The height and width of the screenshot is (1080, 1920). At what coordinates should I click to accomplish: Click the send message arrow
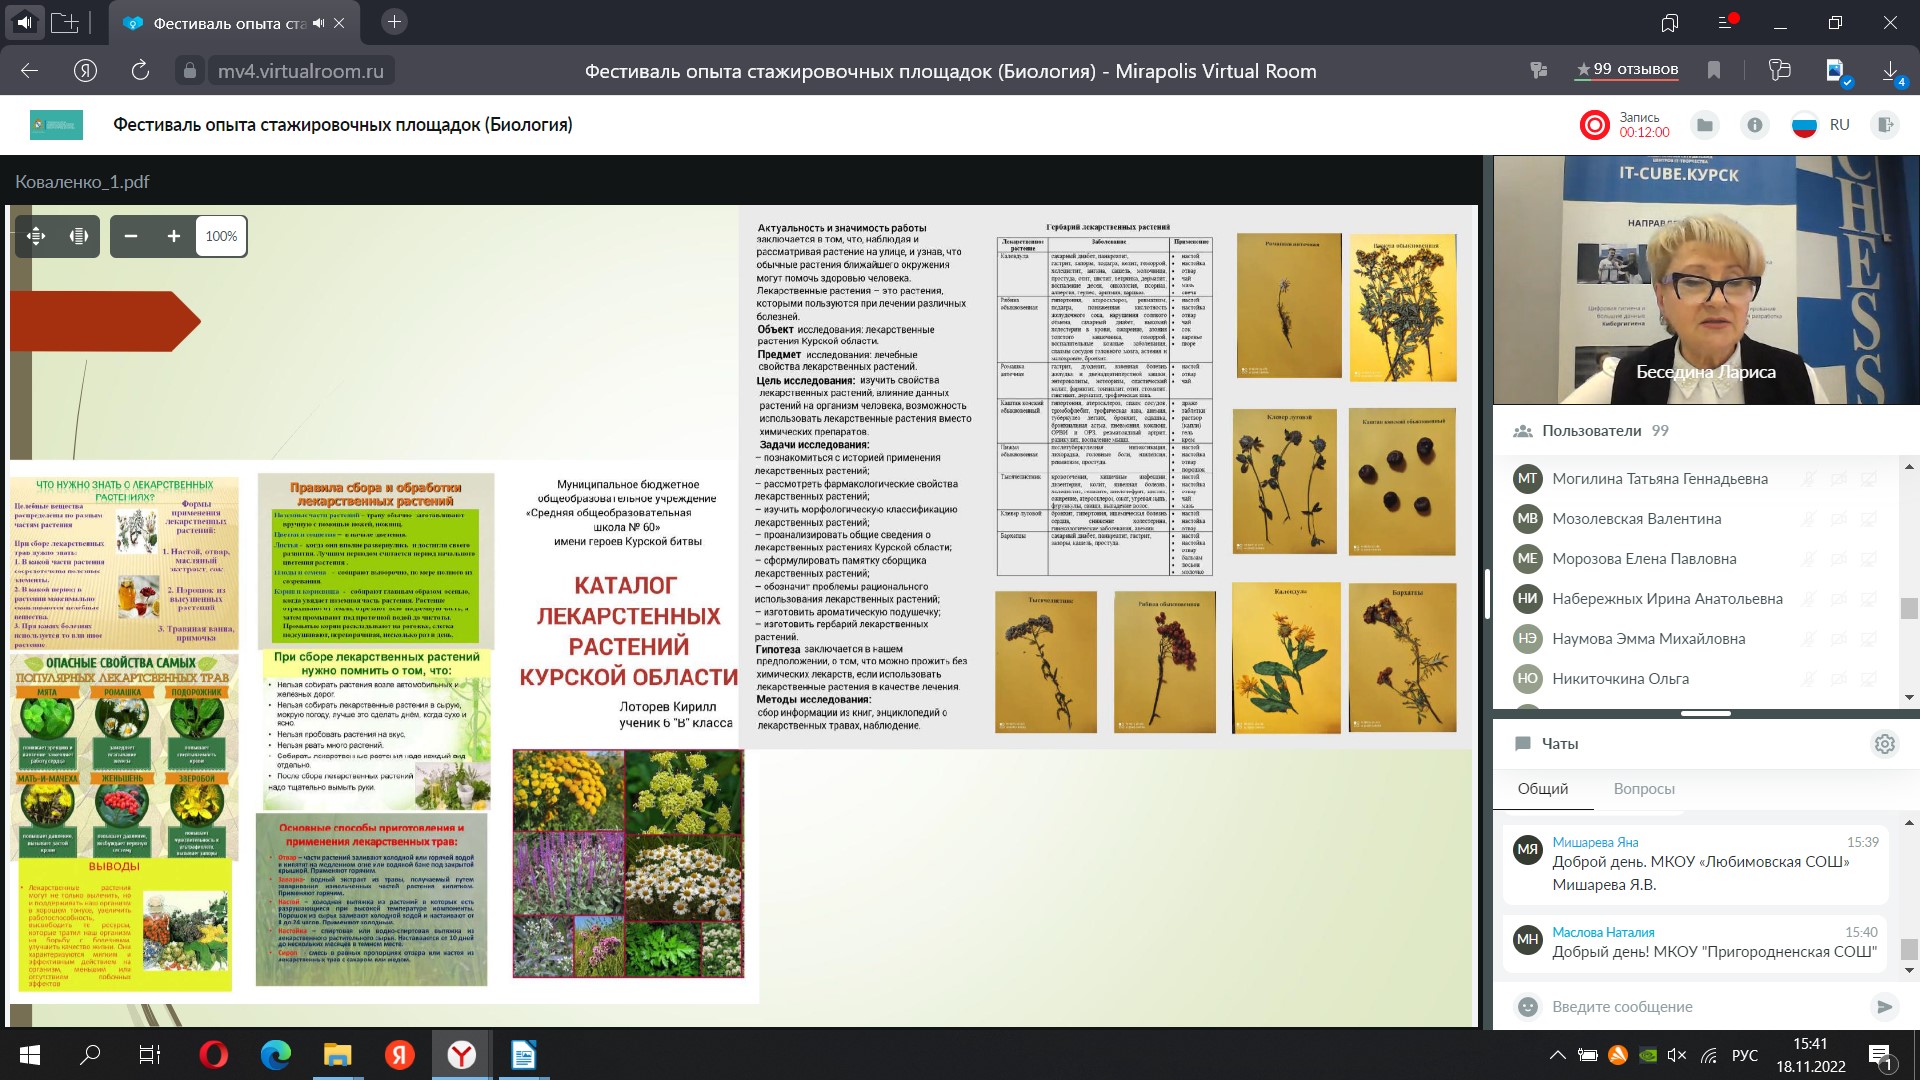point(1885,1007)
